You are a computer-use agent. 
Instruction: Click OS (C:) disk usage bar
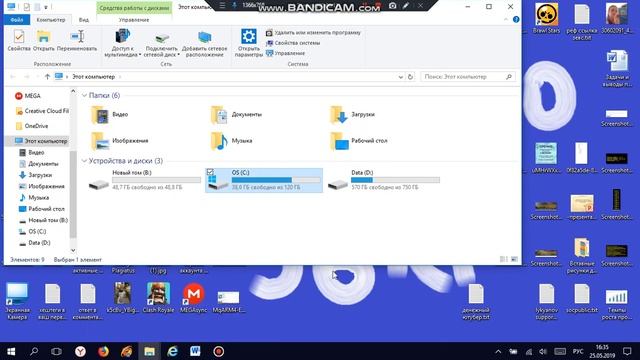[x=276, y=180]
